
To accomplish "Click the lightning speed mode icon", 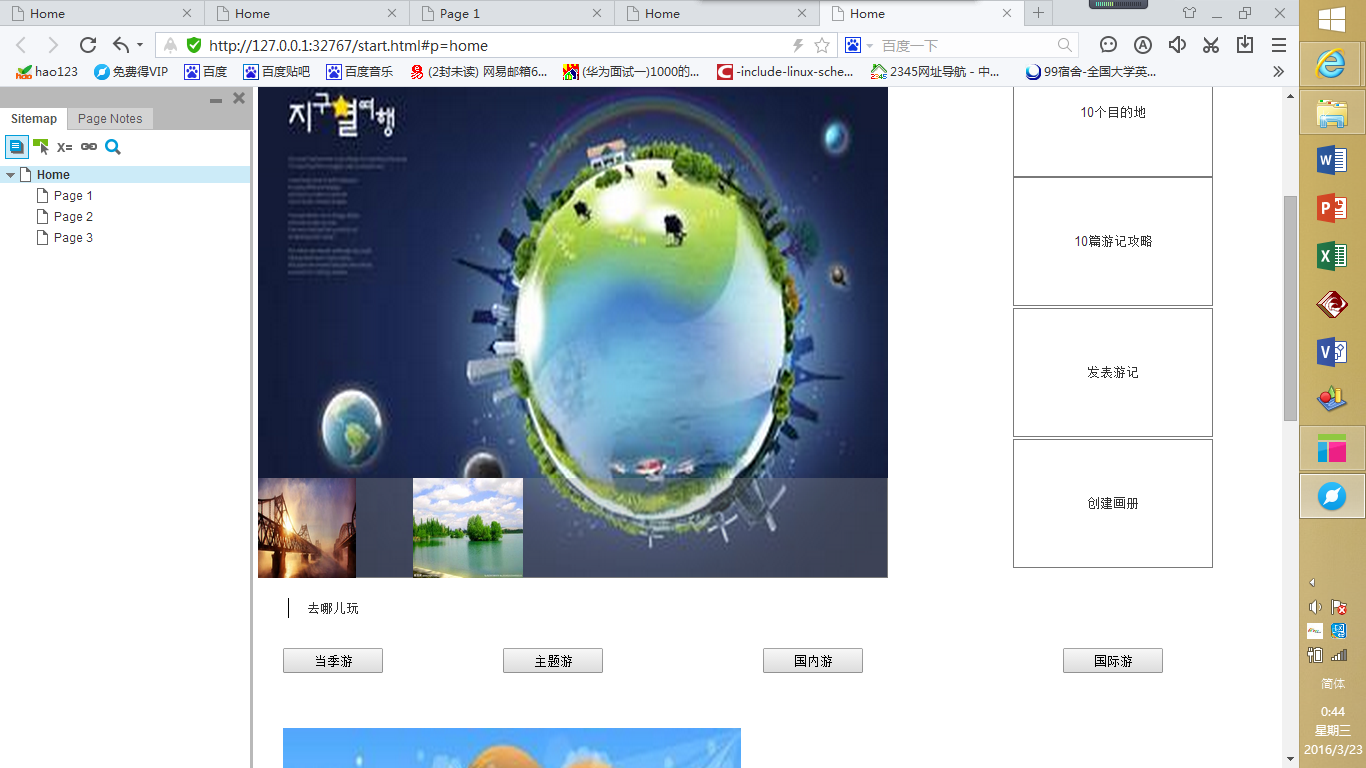I will [x=798, y=45].
